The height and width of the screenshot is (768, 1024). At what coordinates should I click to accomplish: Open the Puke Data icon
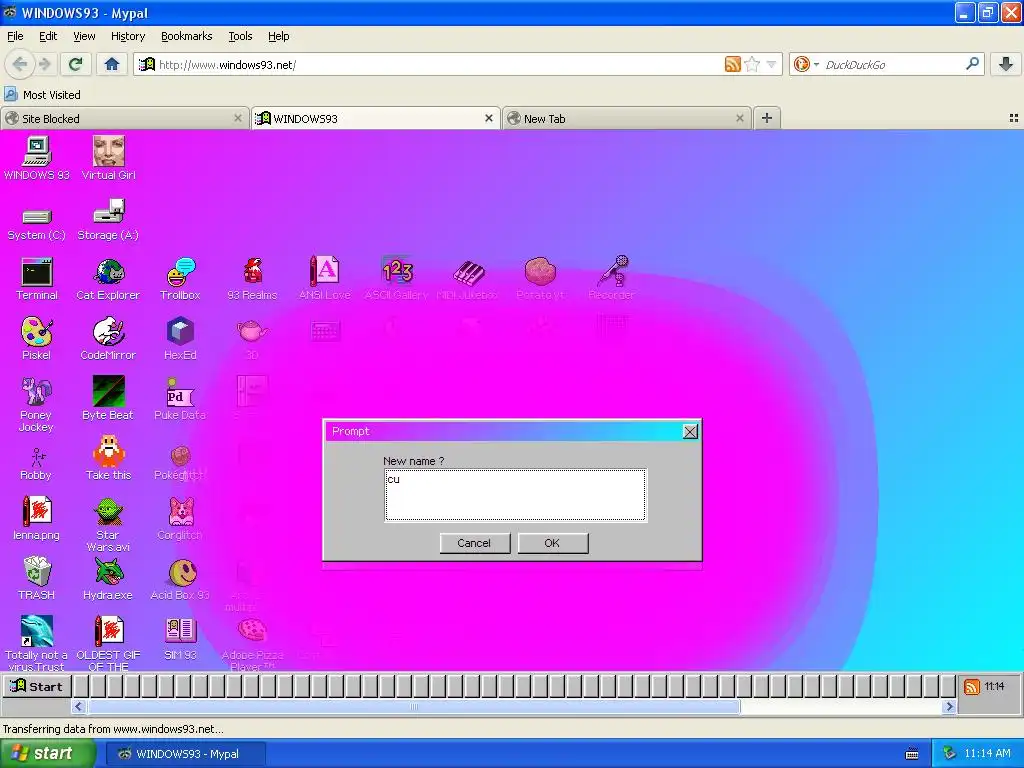pyautogui.click(x=180, y=398)
